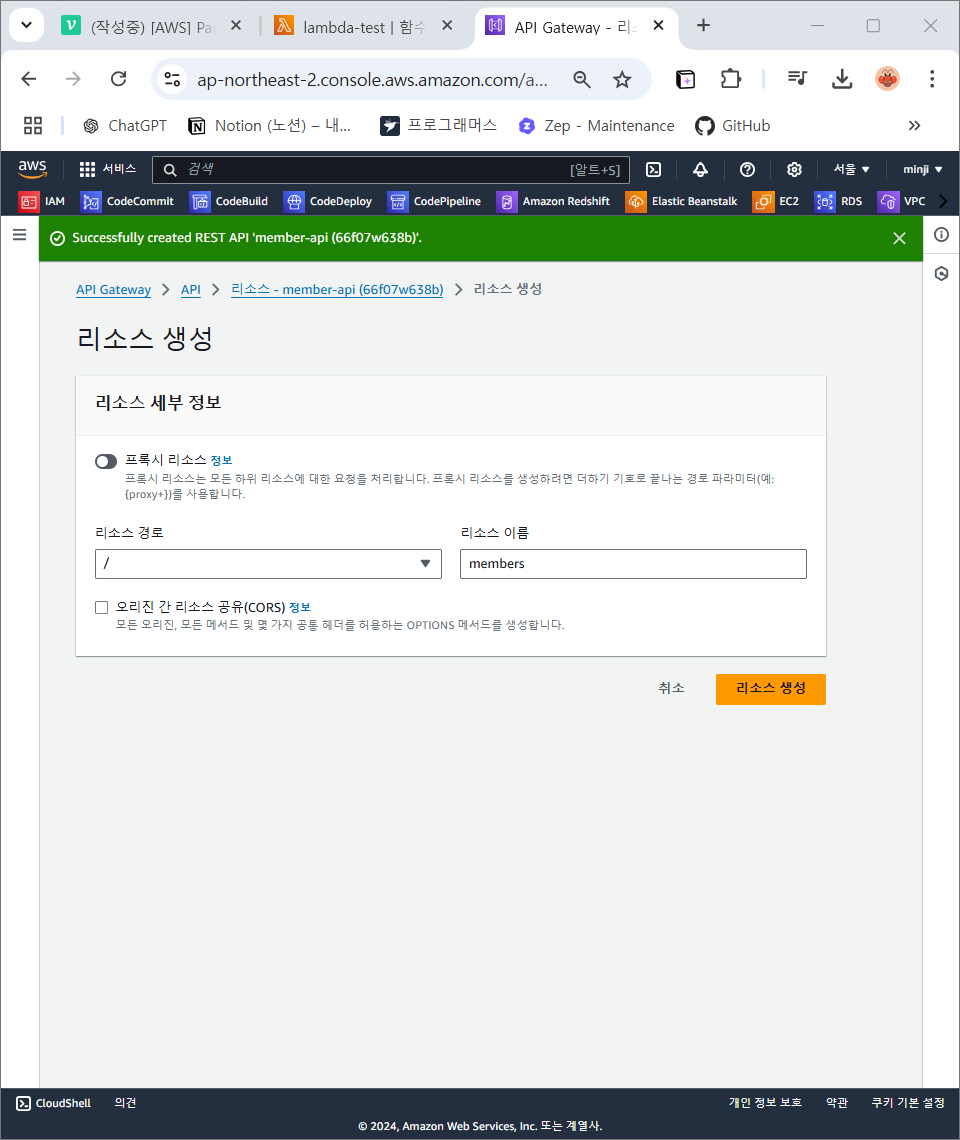The width and height of the screenshot is (960, 1140).
Task: Open the hexagon tools icon in right panel
Action: (942, 274)
